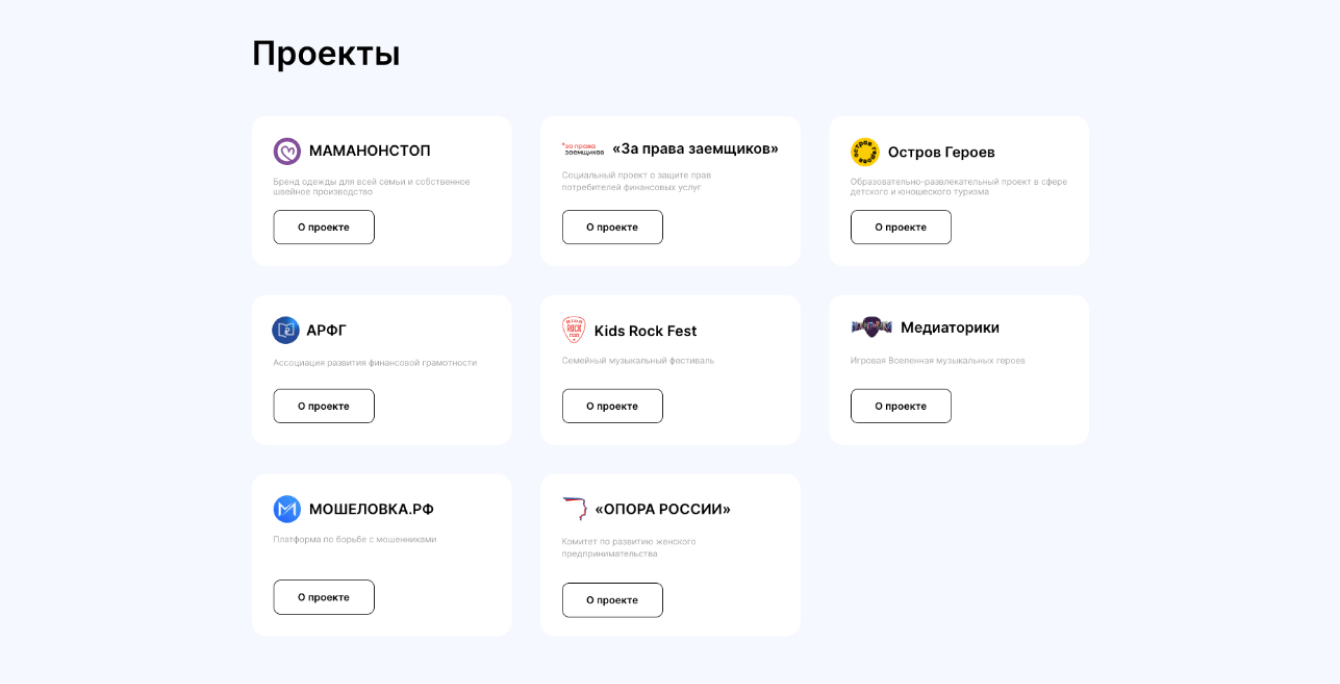The image size is (1340, 684).
Task: Open 'О проекте' for Kids Rock Fest
Action: coord(612,406)
